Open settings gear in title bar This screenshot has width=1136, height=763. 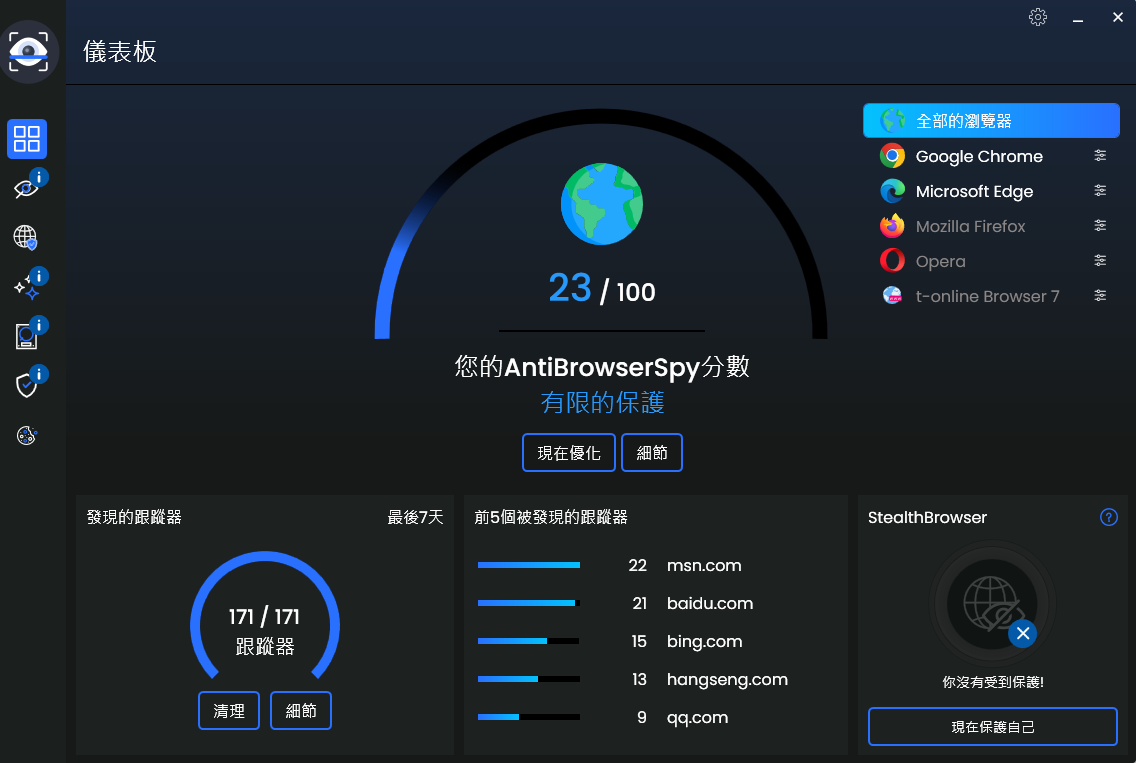pyautogui.click(x=1037, y=17)
